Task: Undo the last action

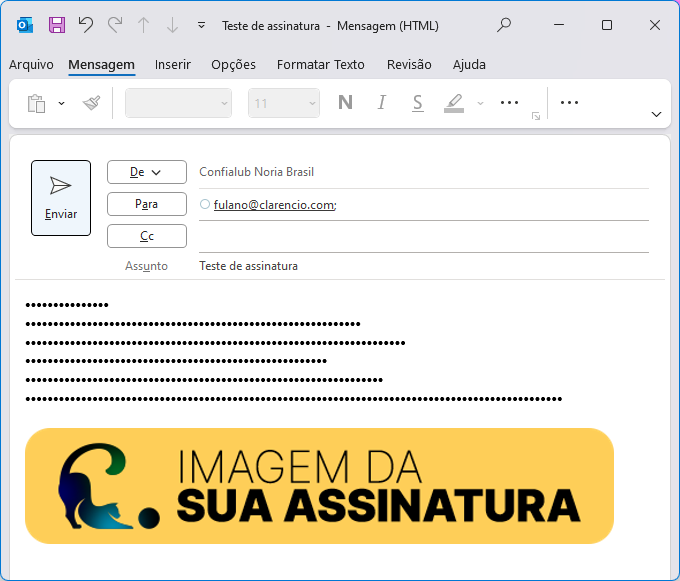Action: pyautogui.click(x=86, y=25)
